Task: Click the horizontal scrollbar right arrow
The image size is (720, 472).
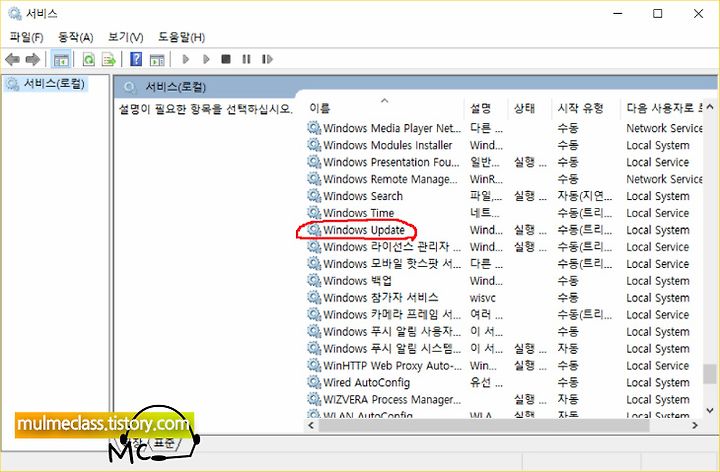Action: pyautogui.click(x=695, y=426)
